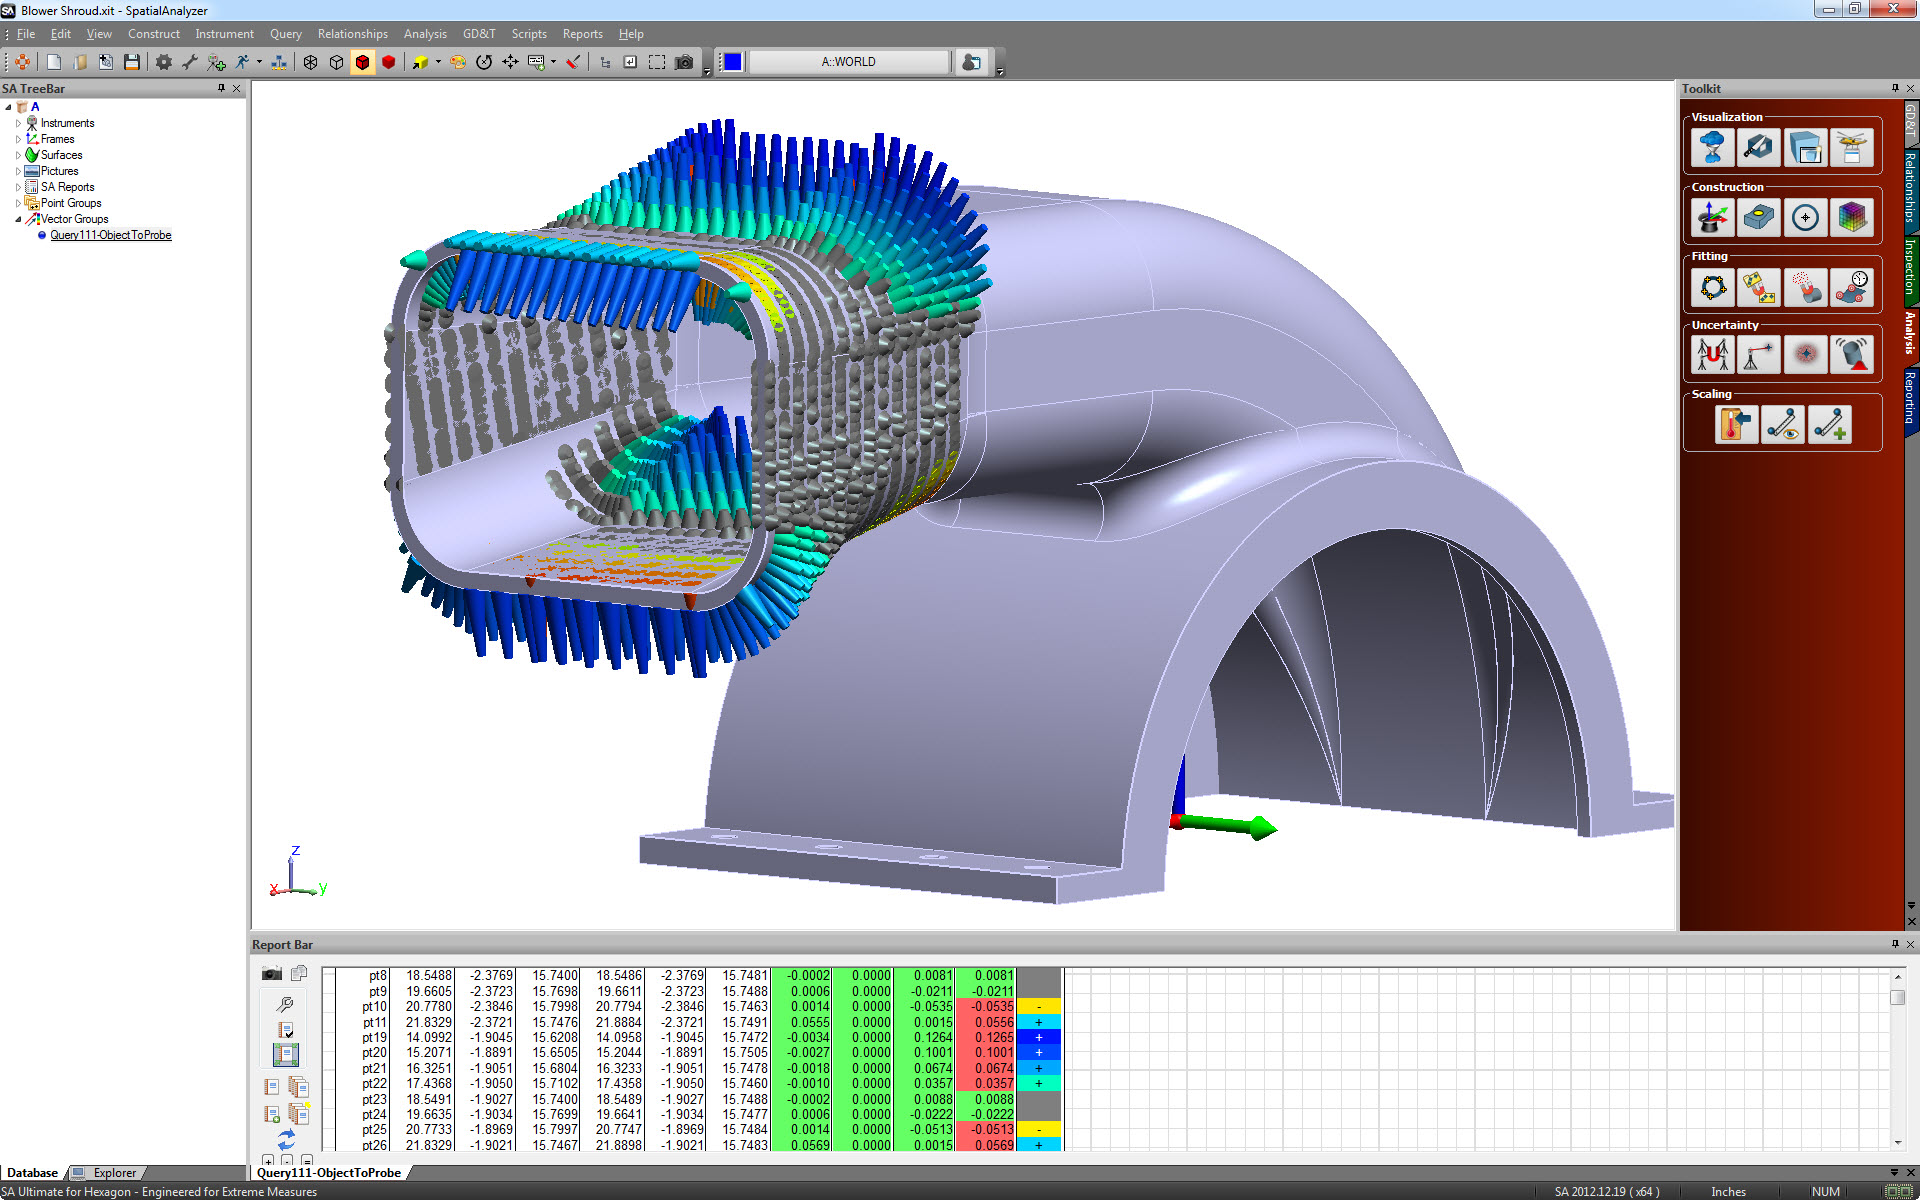
Task: Click the blue color swatch in toolbar
Action: (x=733, y=62)
